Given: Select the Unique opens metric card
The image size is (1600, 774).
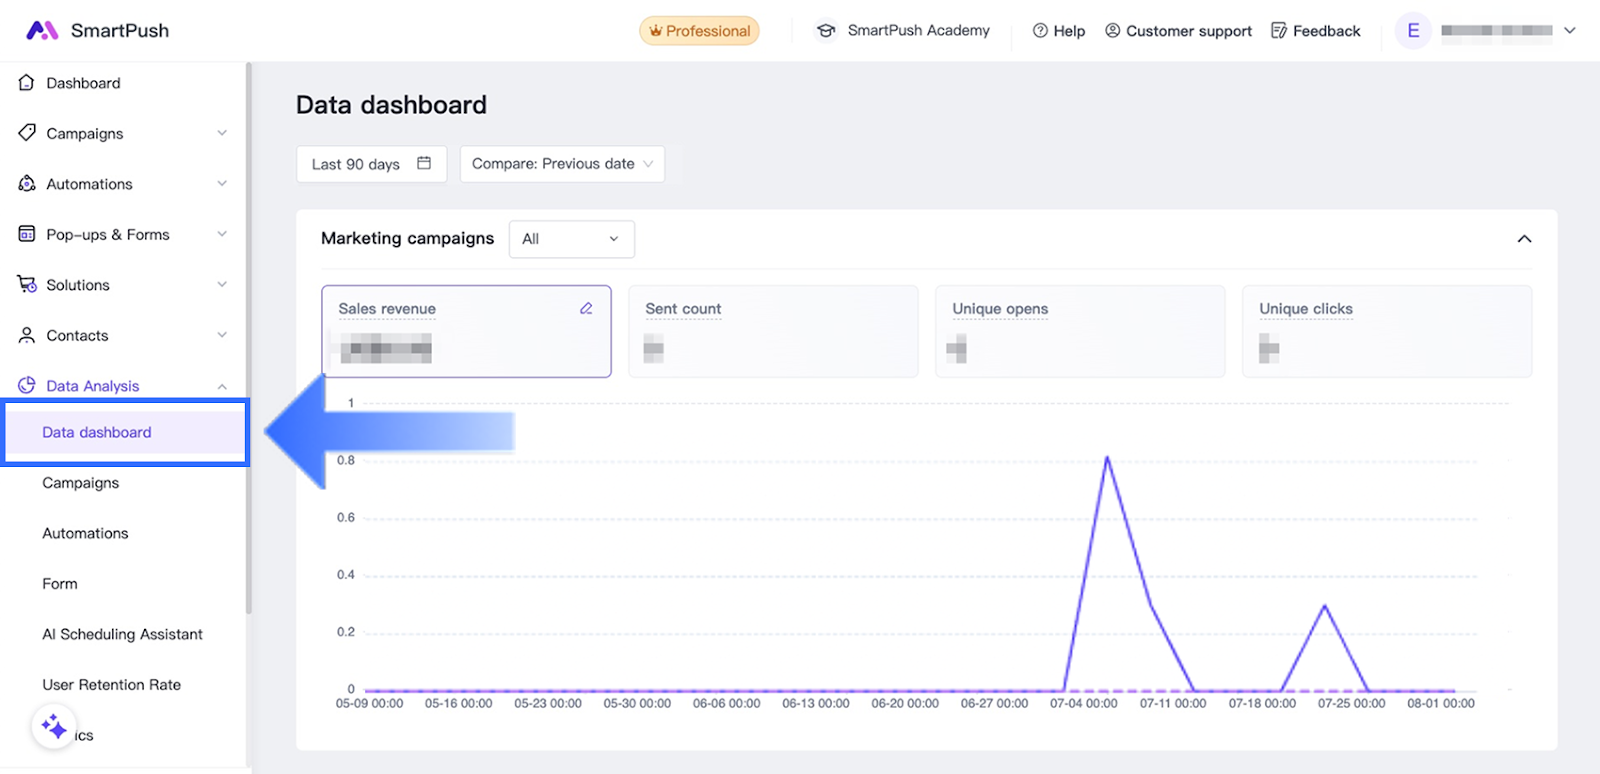Looking at the screenshot, I should pyautogui.click(x=1079, y=331).
